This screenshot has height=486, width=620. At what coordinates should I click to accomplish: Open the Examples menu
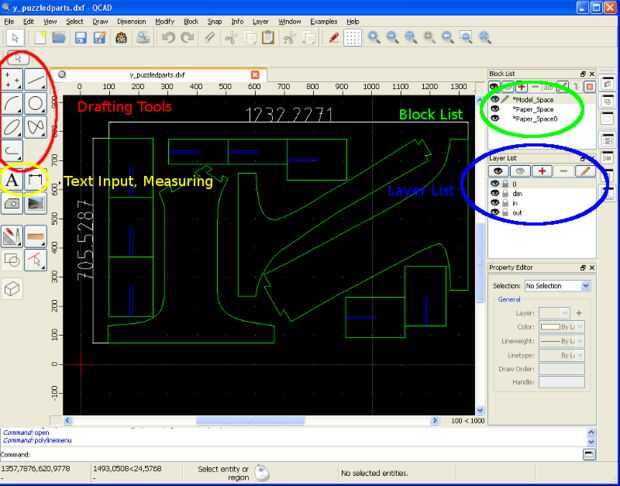324,21
